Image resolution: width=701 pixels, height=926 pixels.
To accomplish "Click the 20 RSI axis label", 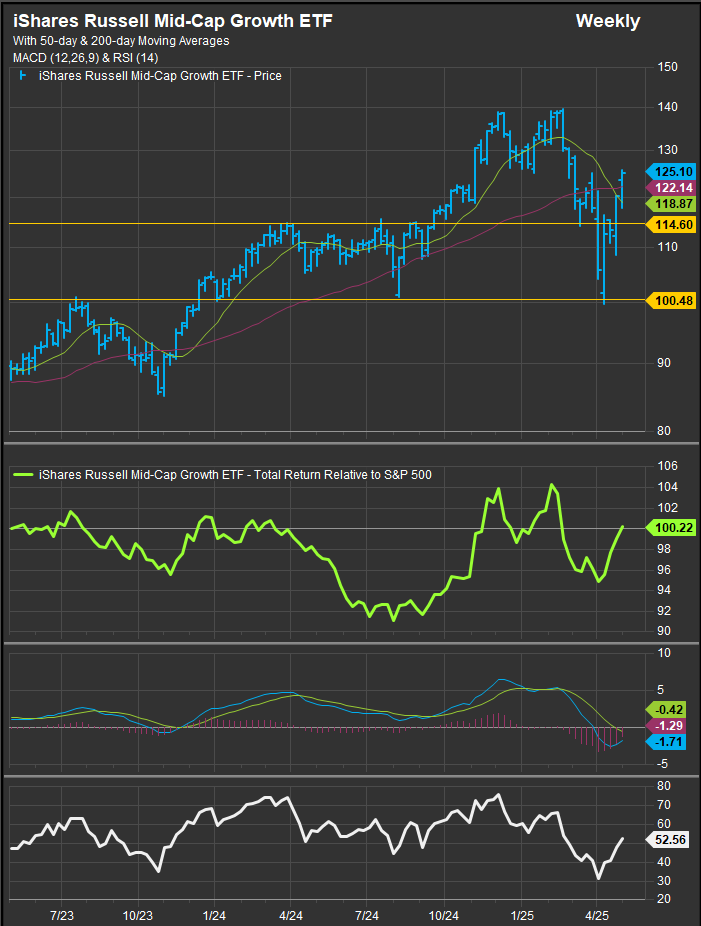I will [x=664, y=899].
